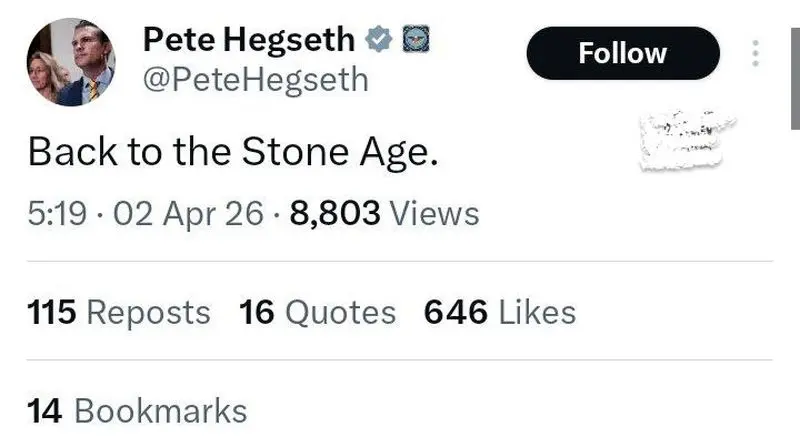Select the "Back to the Stone Age." post text

234,153
